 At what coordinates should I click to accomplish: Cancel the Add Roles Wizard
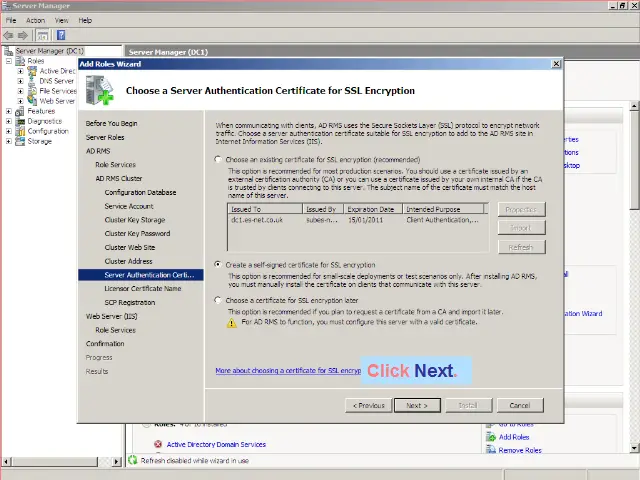click(x=520, y=405)
